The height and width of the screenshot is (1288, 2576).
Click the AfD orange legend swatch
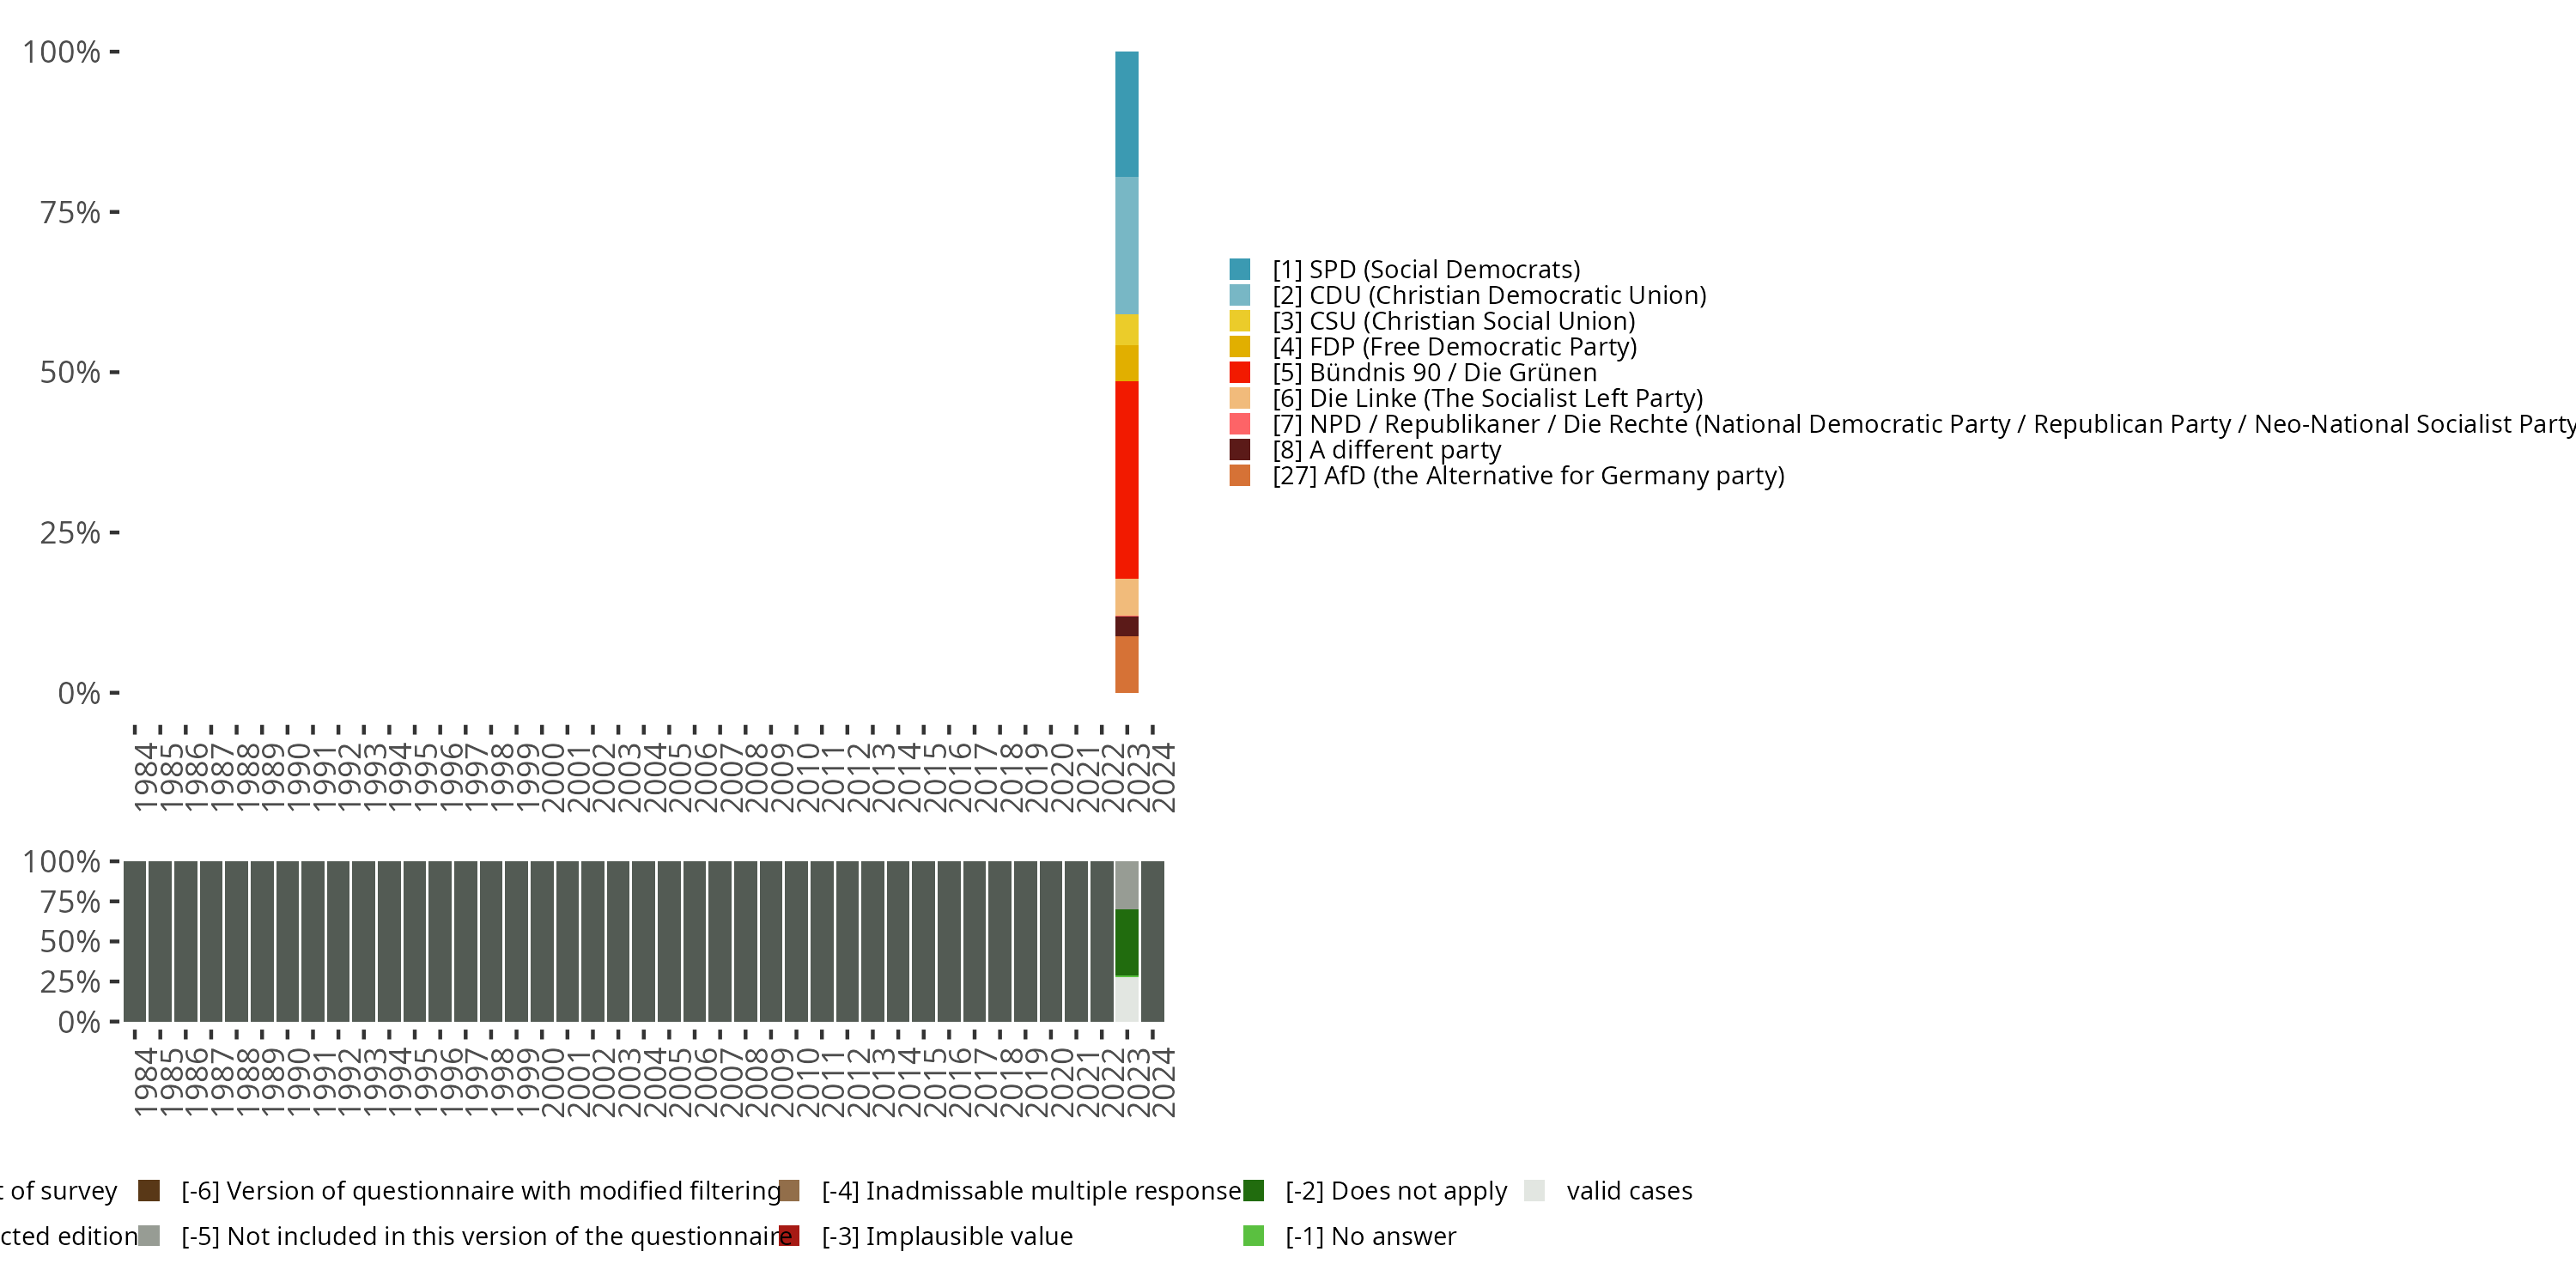(1239, 475)
